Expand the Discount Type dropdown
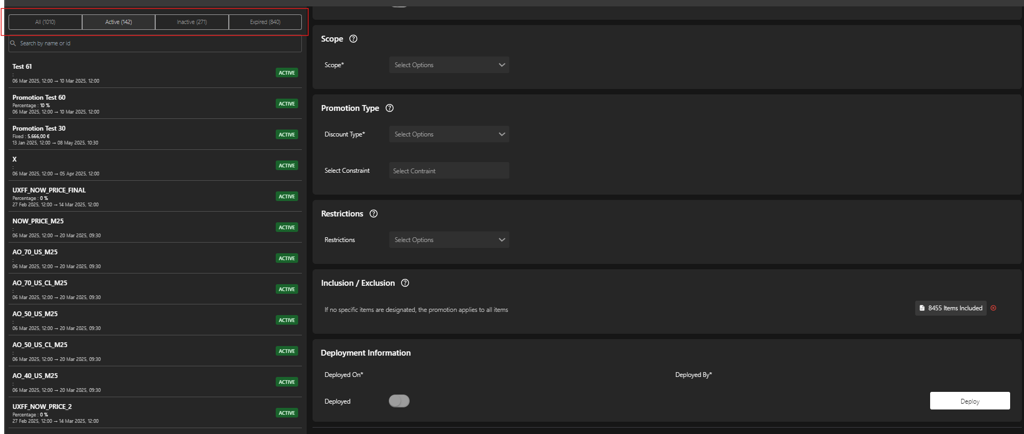The image size is (1024, 434). [x=449, y=134]
